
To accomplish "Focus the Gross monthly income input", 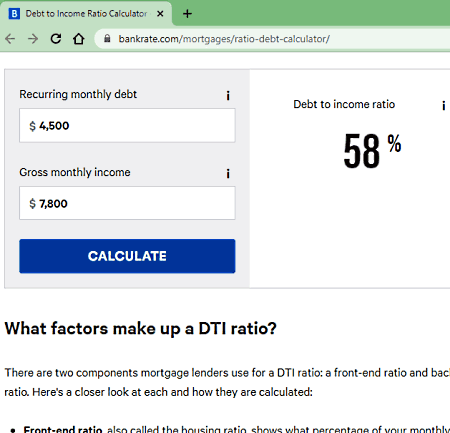I will [127, 203].
